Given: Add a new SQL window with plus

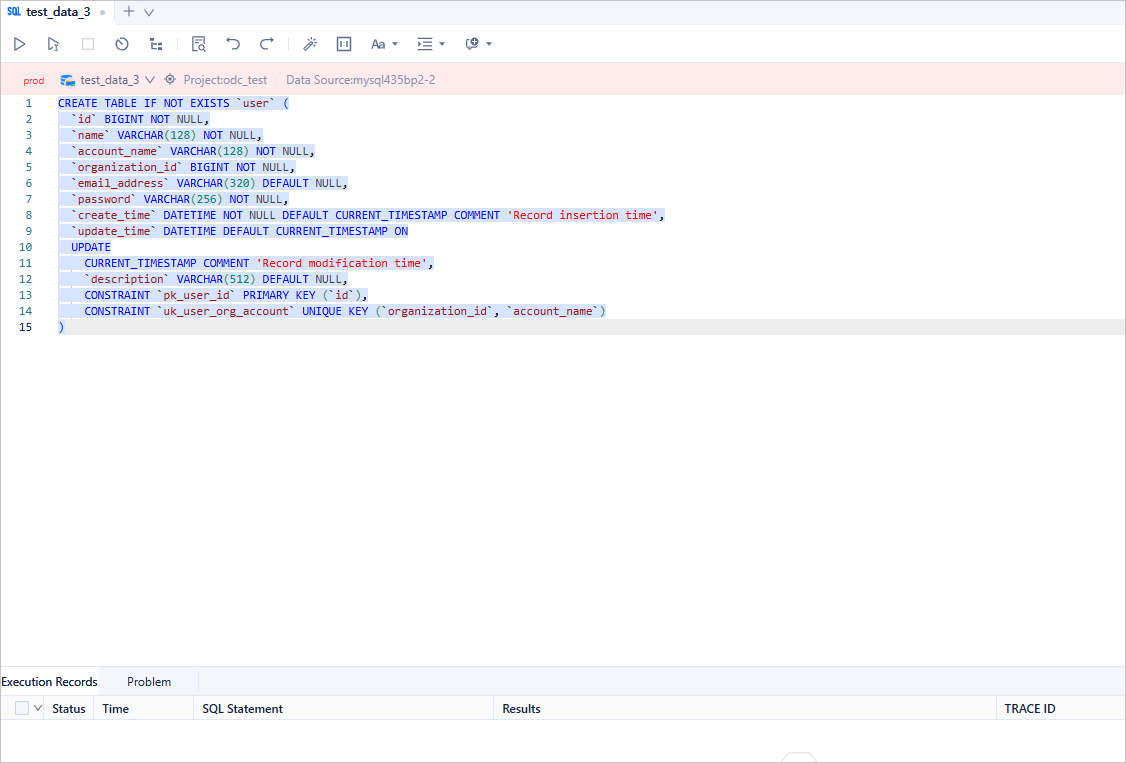Looking at the screenshot, I should tap(128, 12).
